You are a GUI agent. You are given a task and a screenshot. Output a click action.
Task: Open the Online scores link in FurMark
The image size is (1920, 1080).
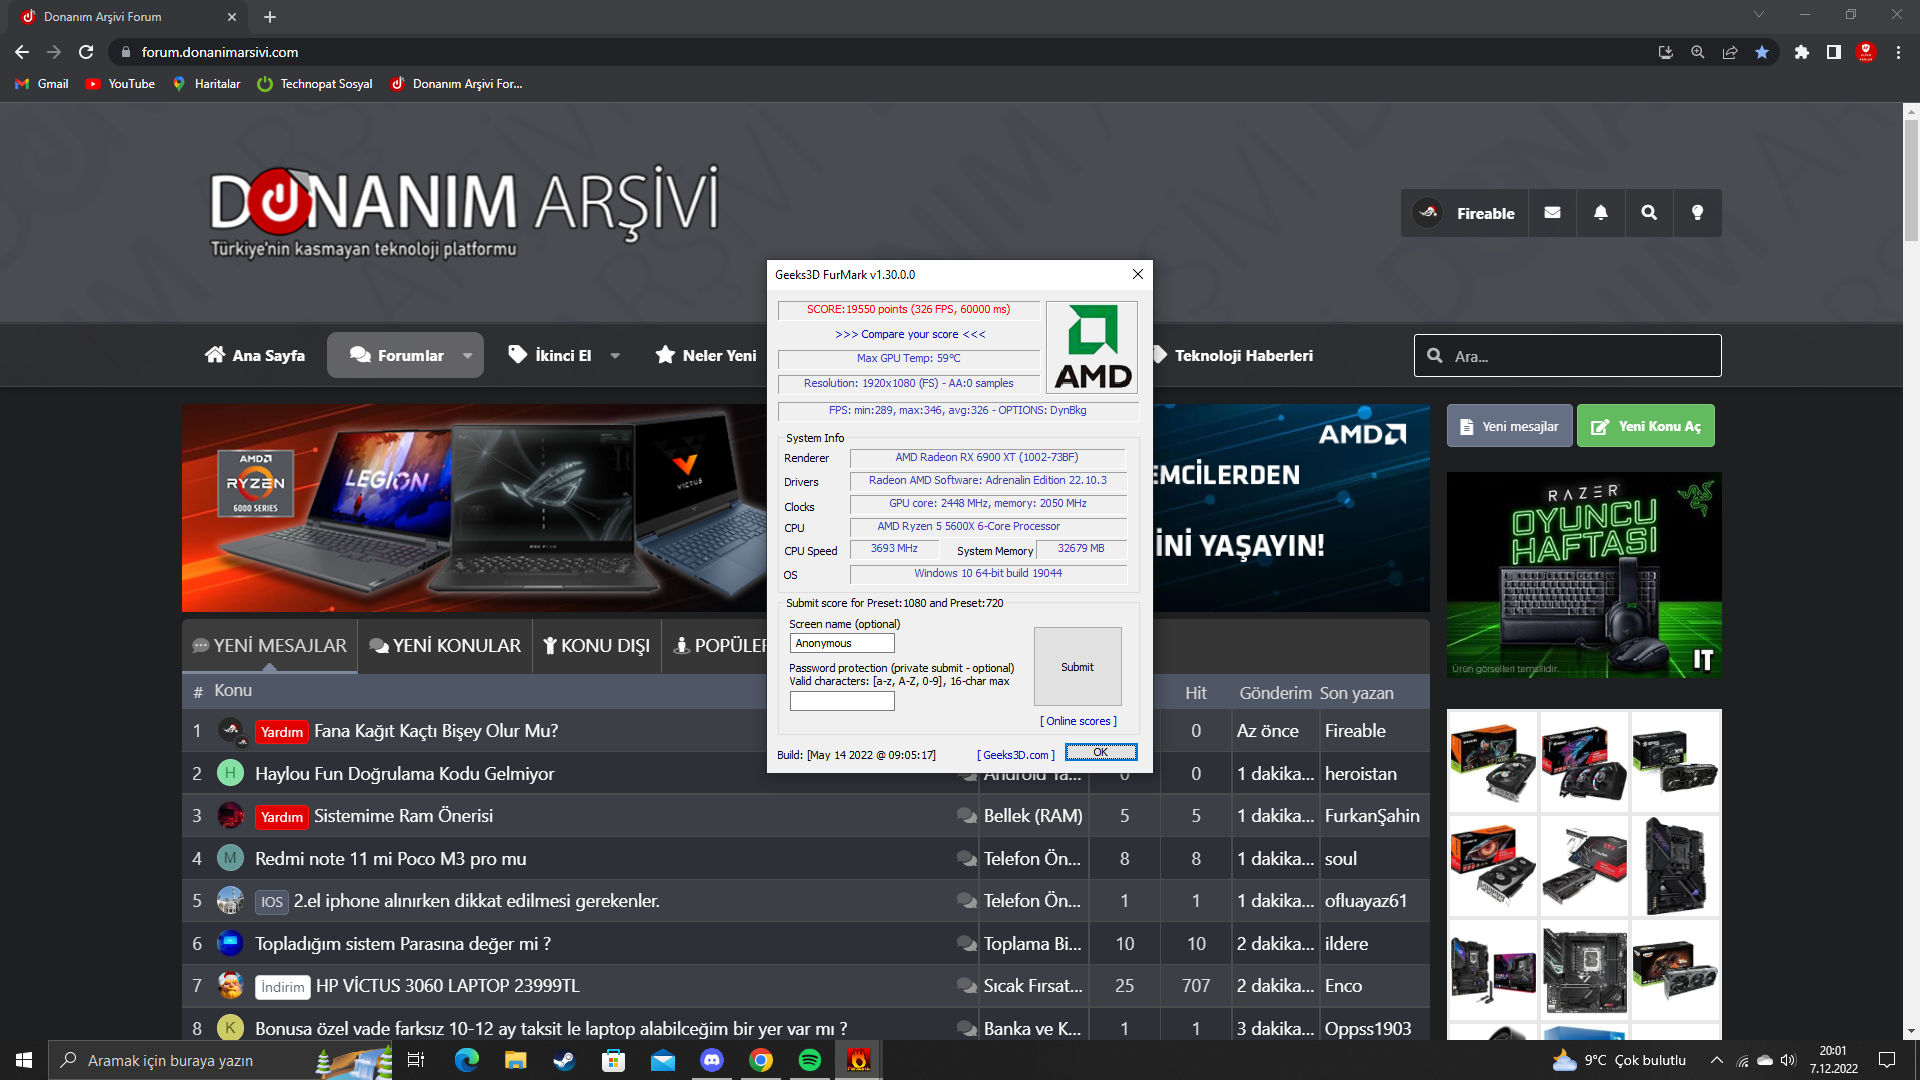[1078, 721]
